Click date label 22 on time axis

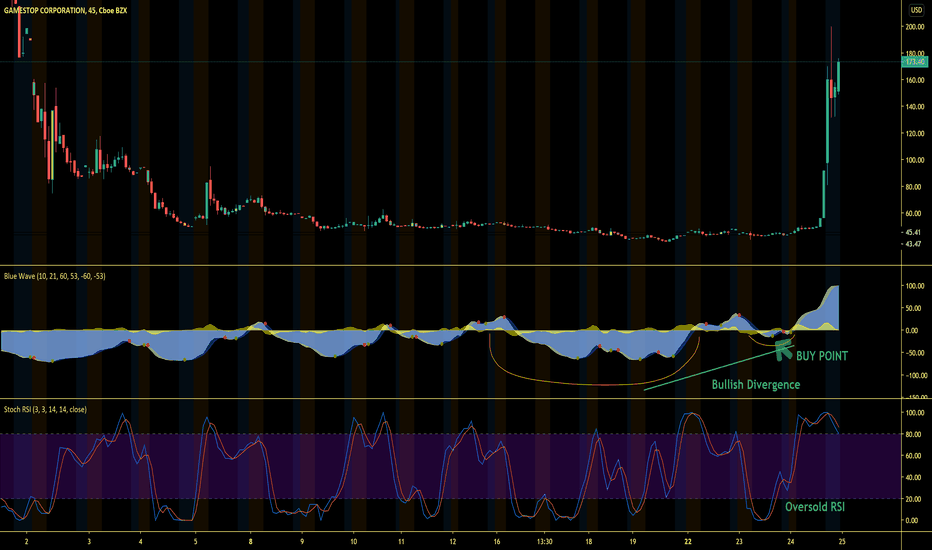click(x=688, y=542)
